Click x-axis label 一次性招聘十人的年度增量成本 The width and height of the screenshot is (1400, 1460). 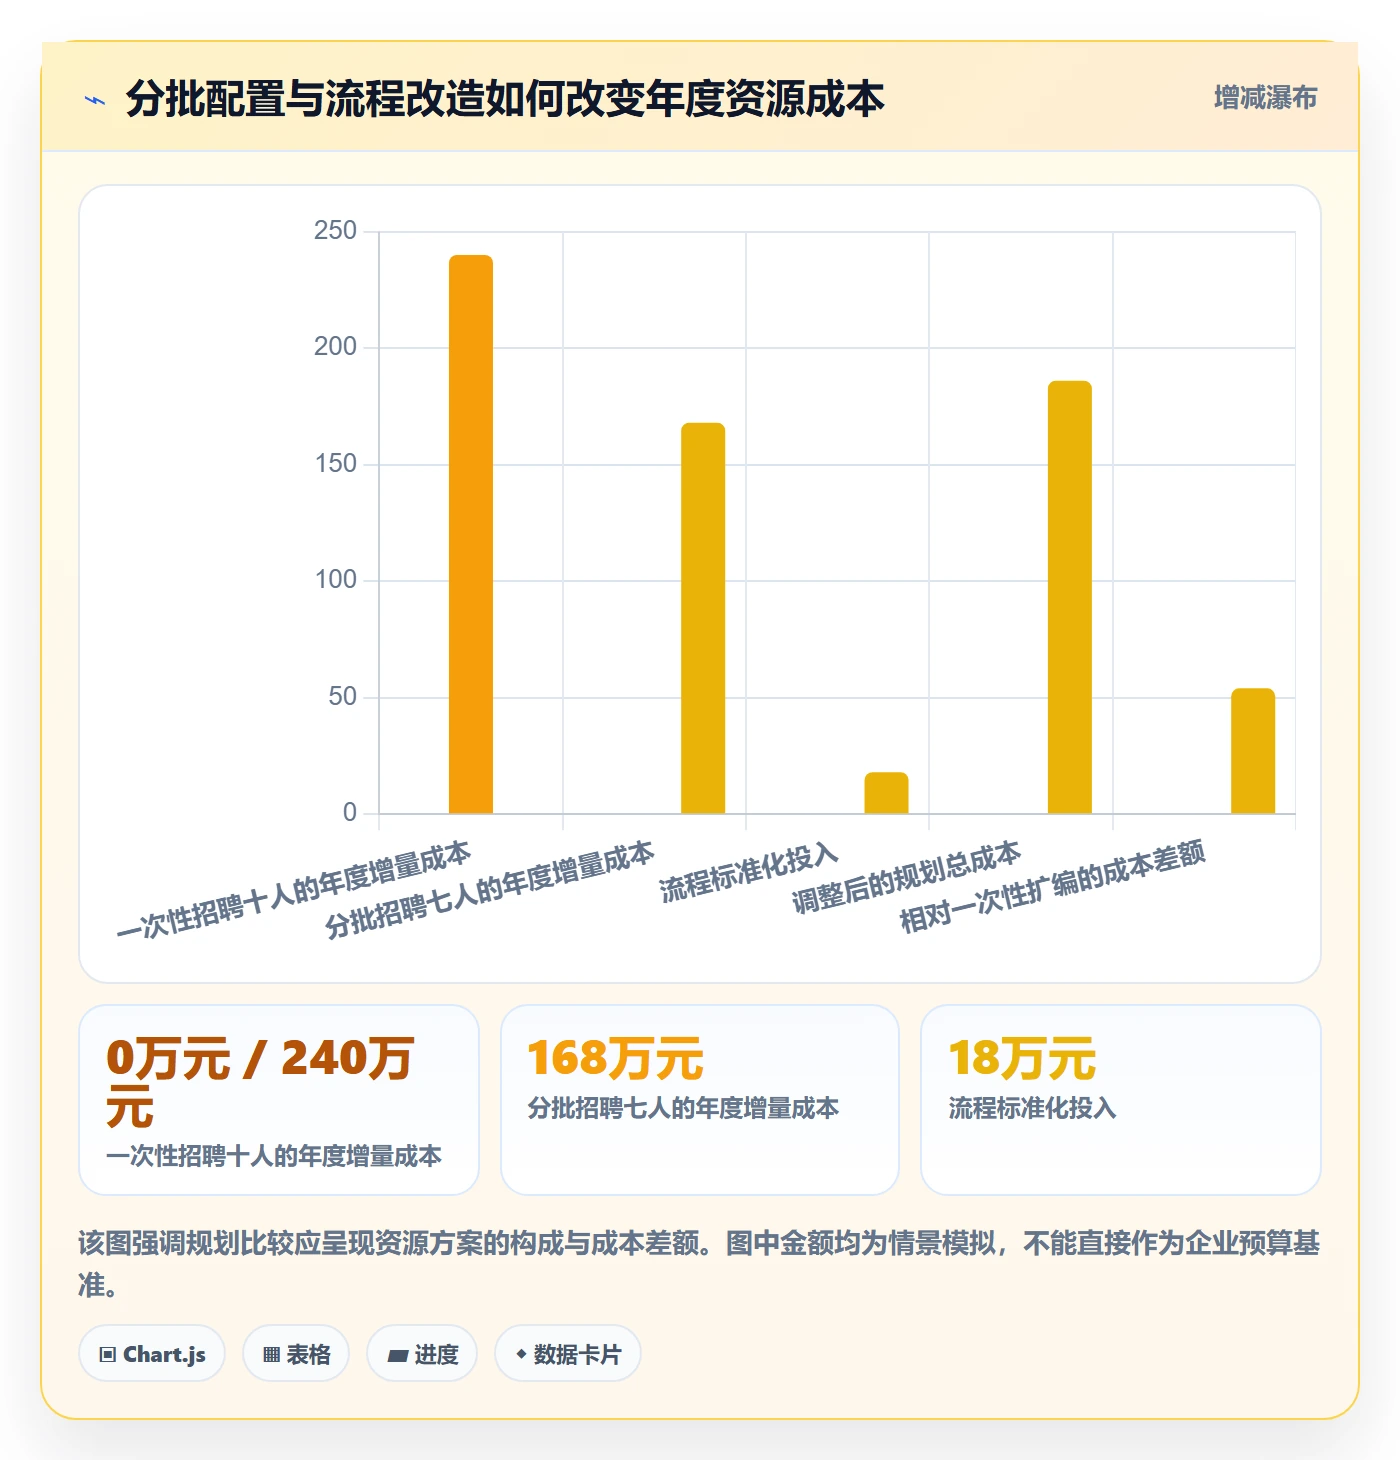click(x=293, y=889)
